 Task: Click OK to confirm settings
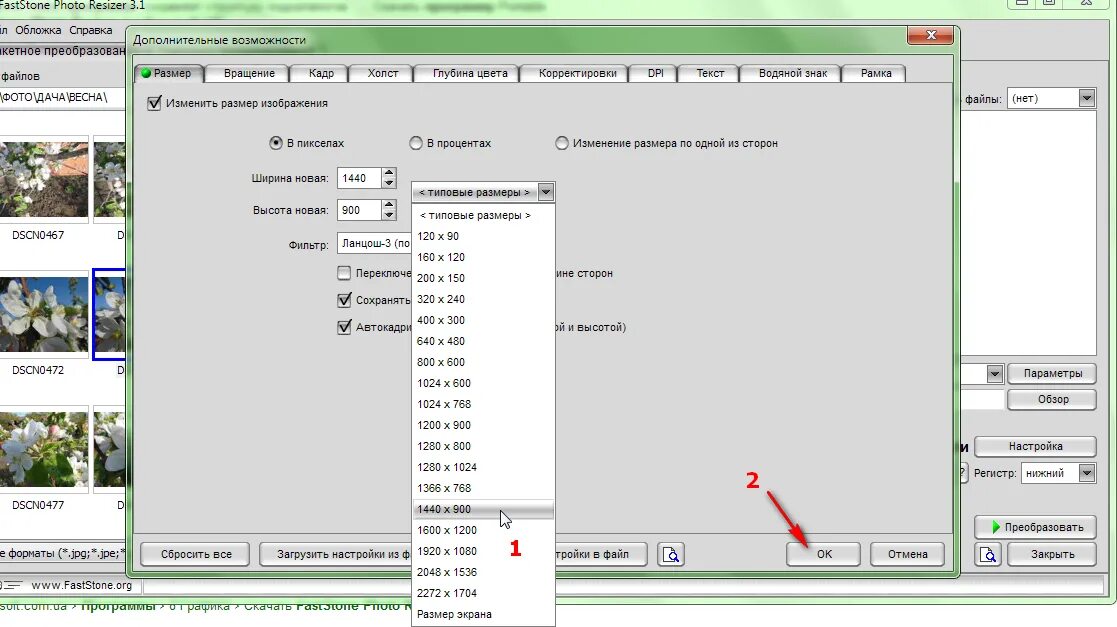[x=824, y=554]
